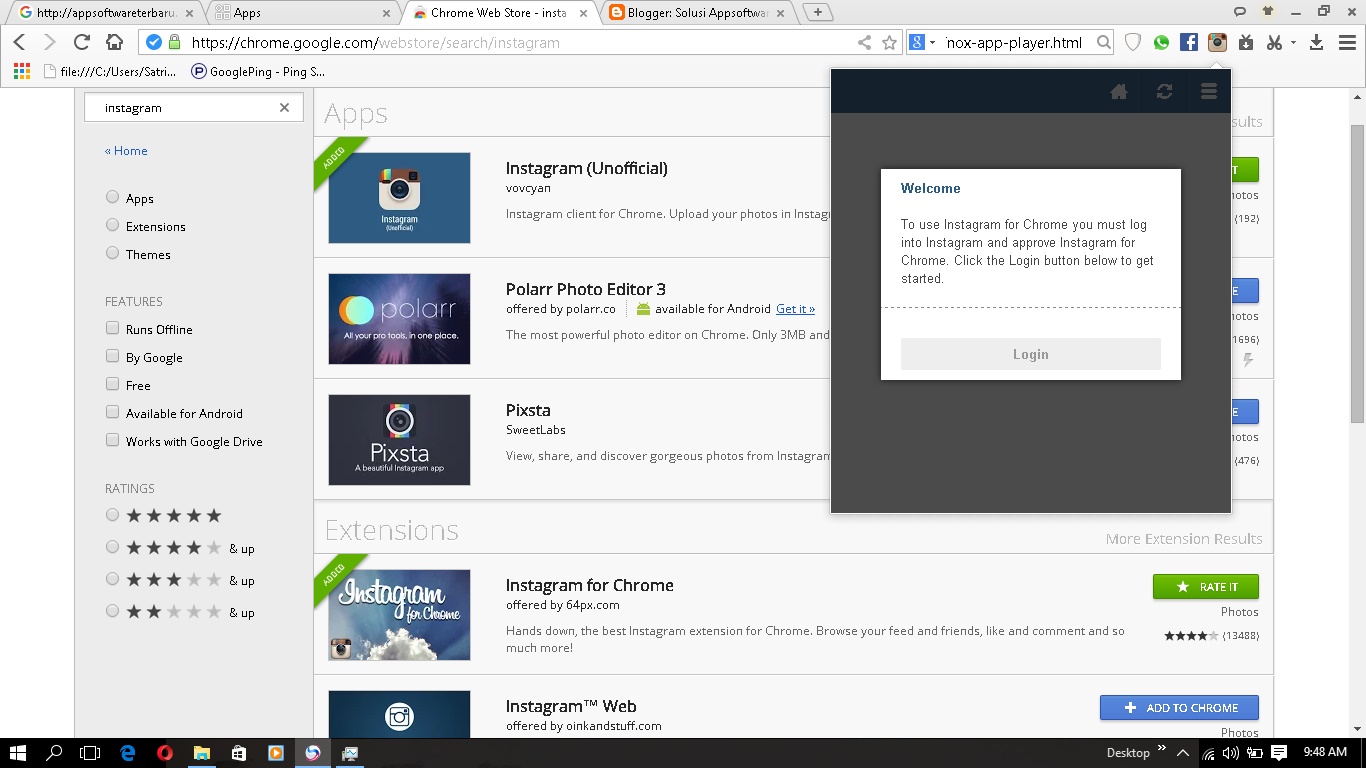1366x768 pixels.
Task: Open the taskbar volume control
Action: [x=1230, y=753]
